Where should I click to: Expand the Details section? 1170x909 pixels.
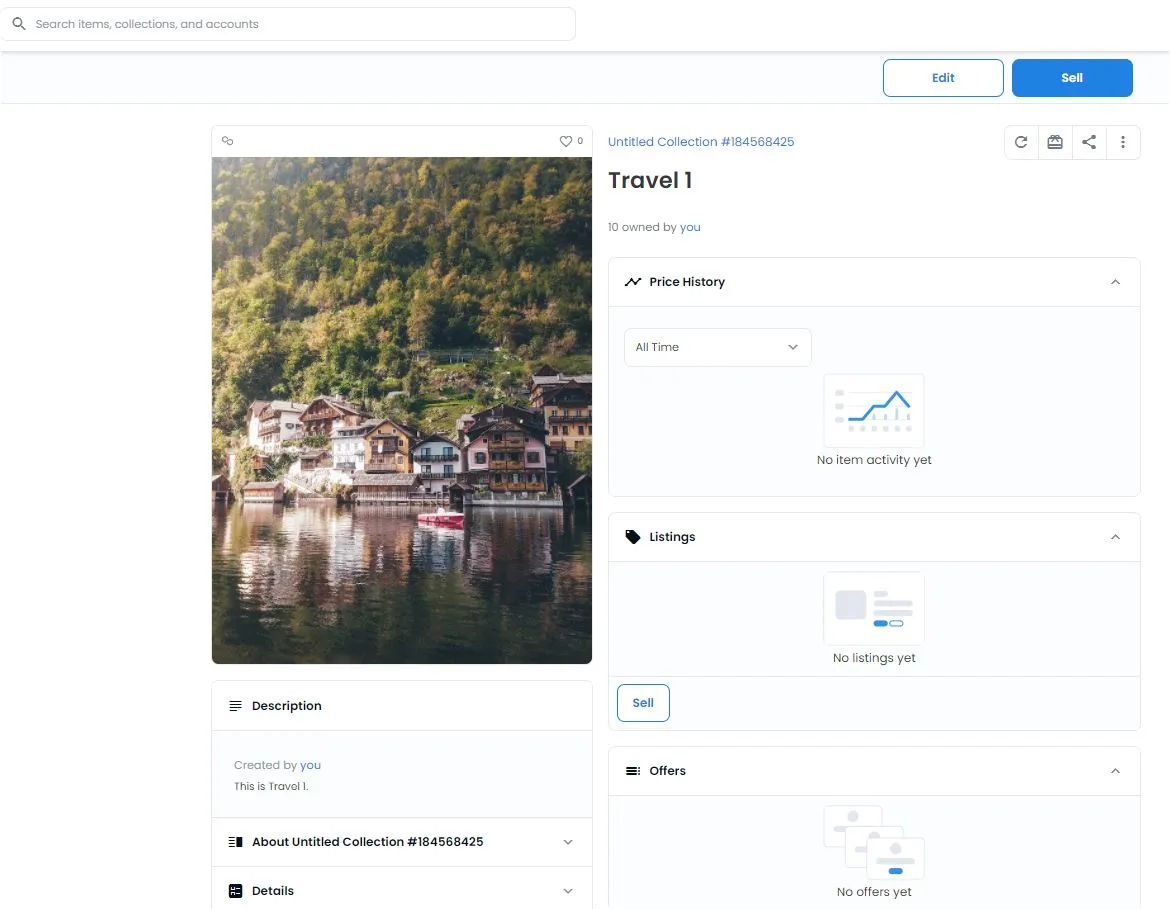point(568,891)
